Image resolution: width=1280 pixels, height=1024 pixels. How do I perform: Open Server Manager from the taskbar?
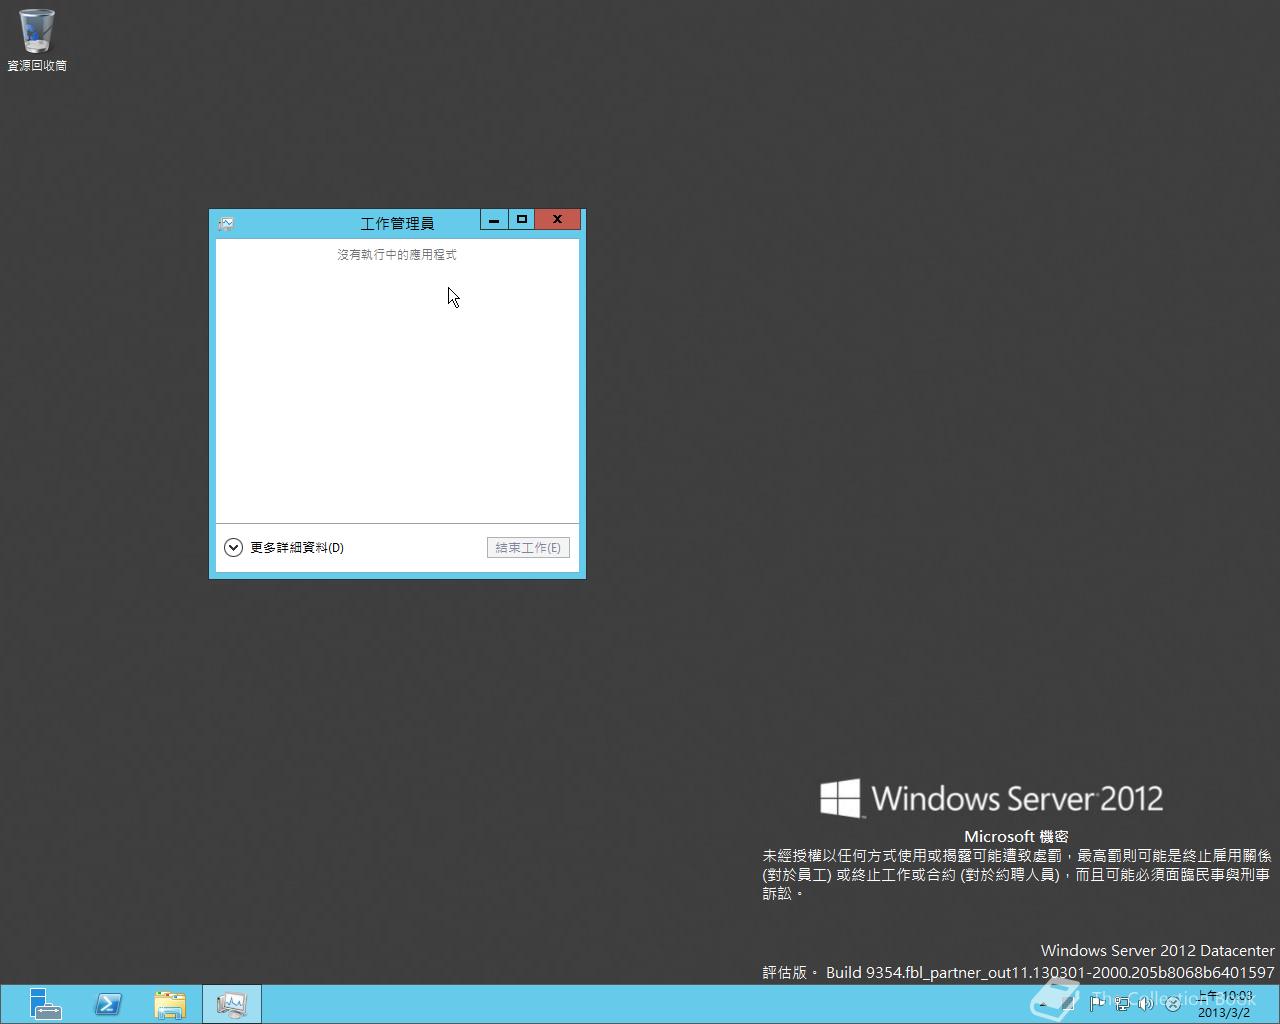(45, 1004)
